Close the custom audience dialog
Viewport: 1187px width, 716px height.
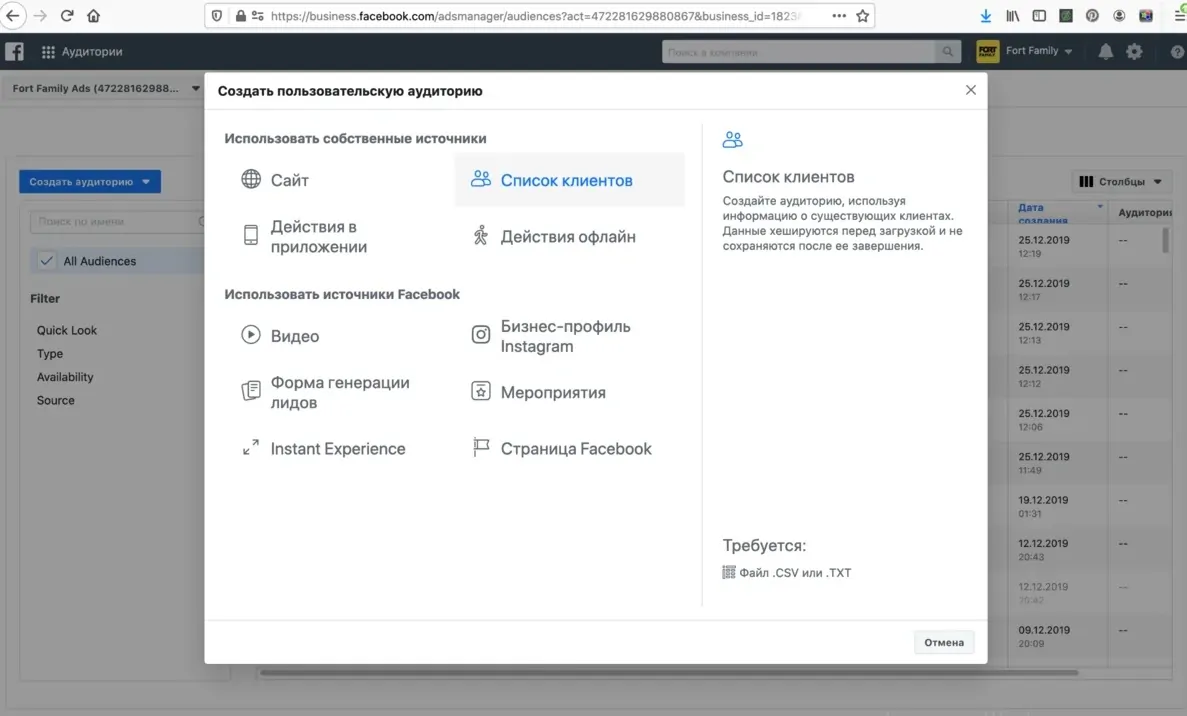970,90
